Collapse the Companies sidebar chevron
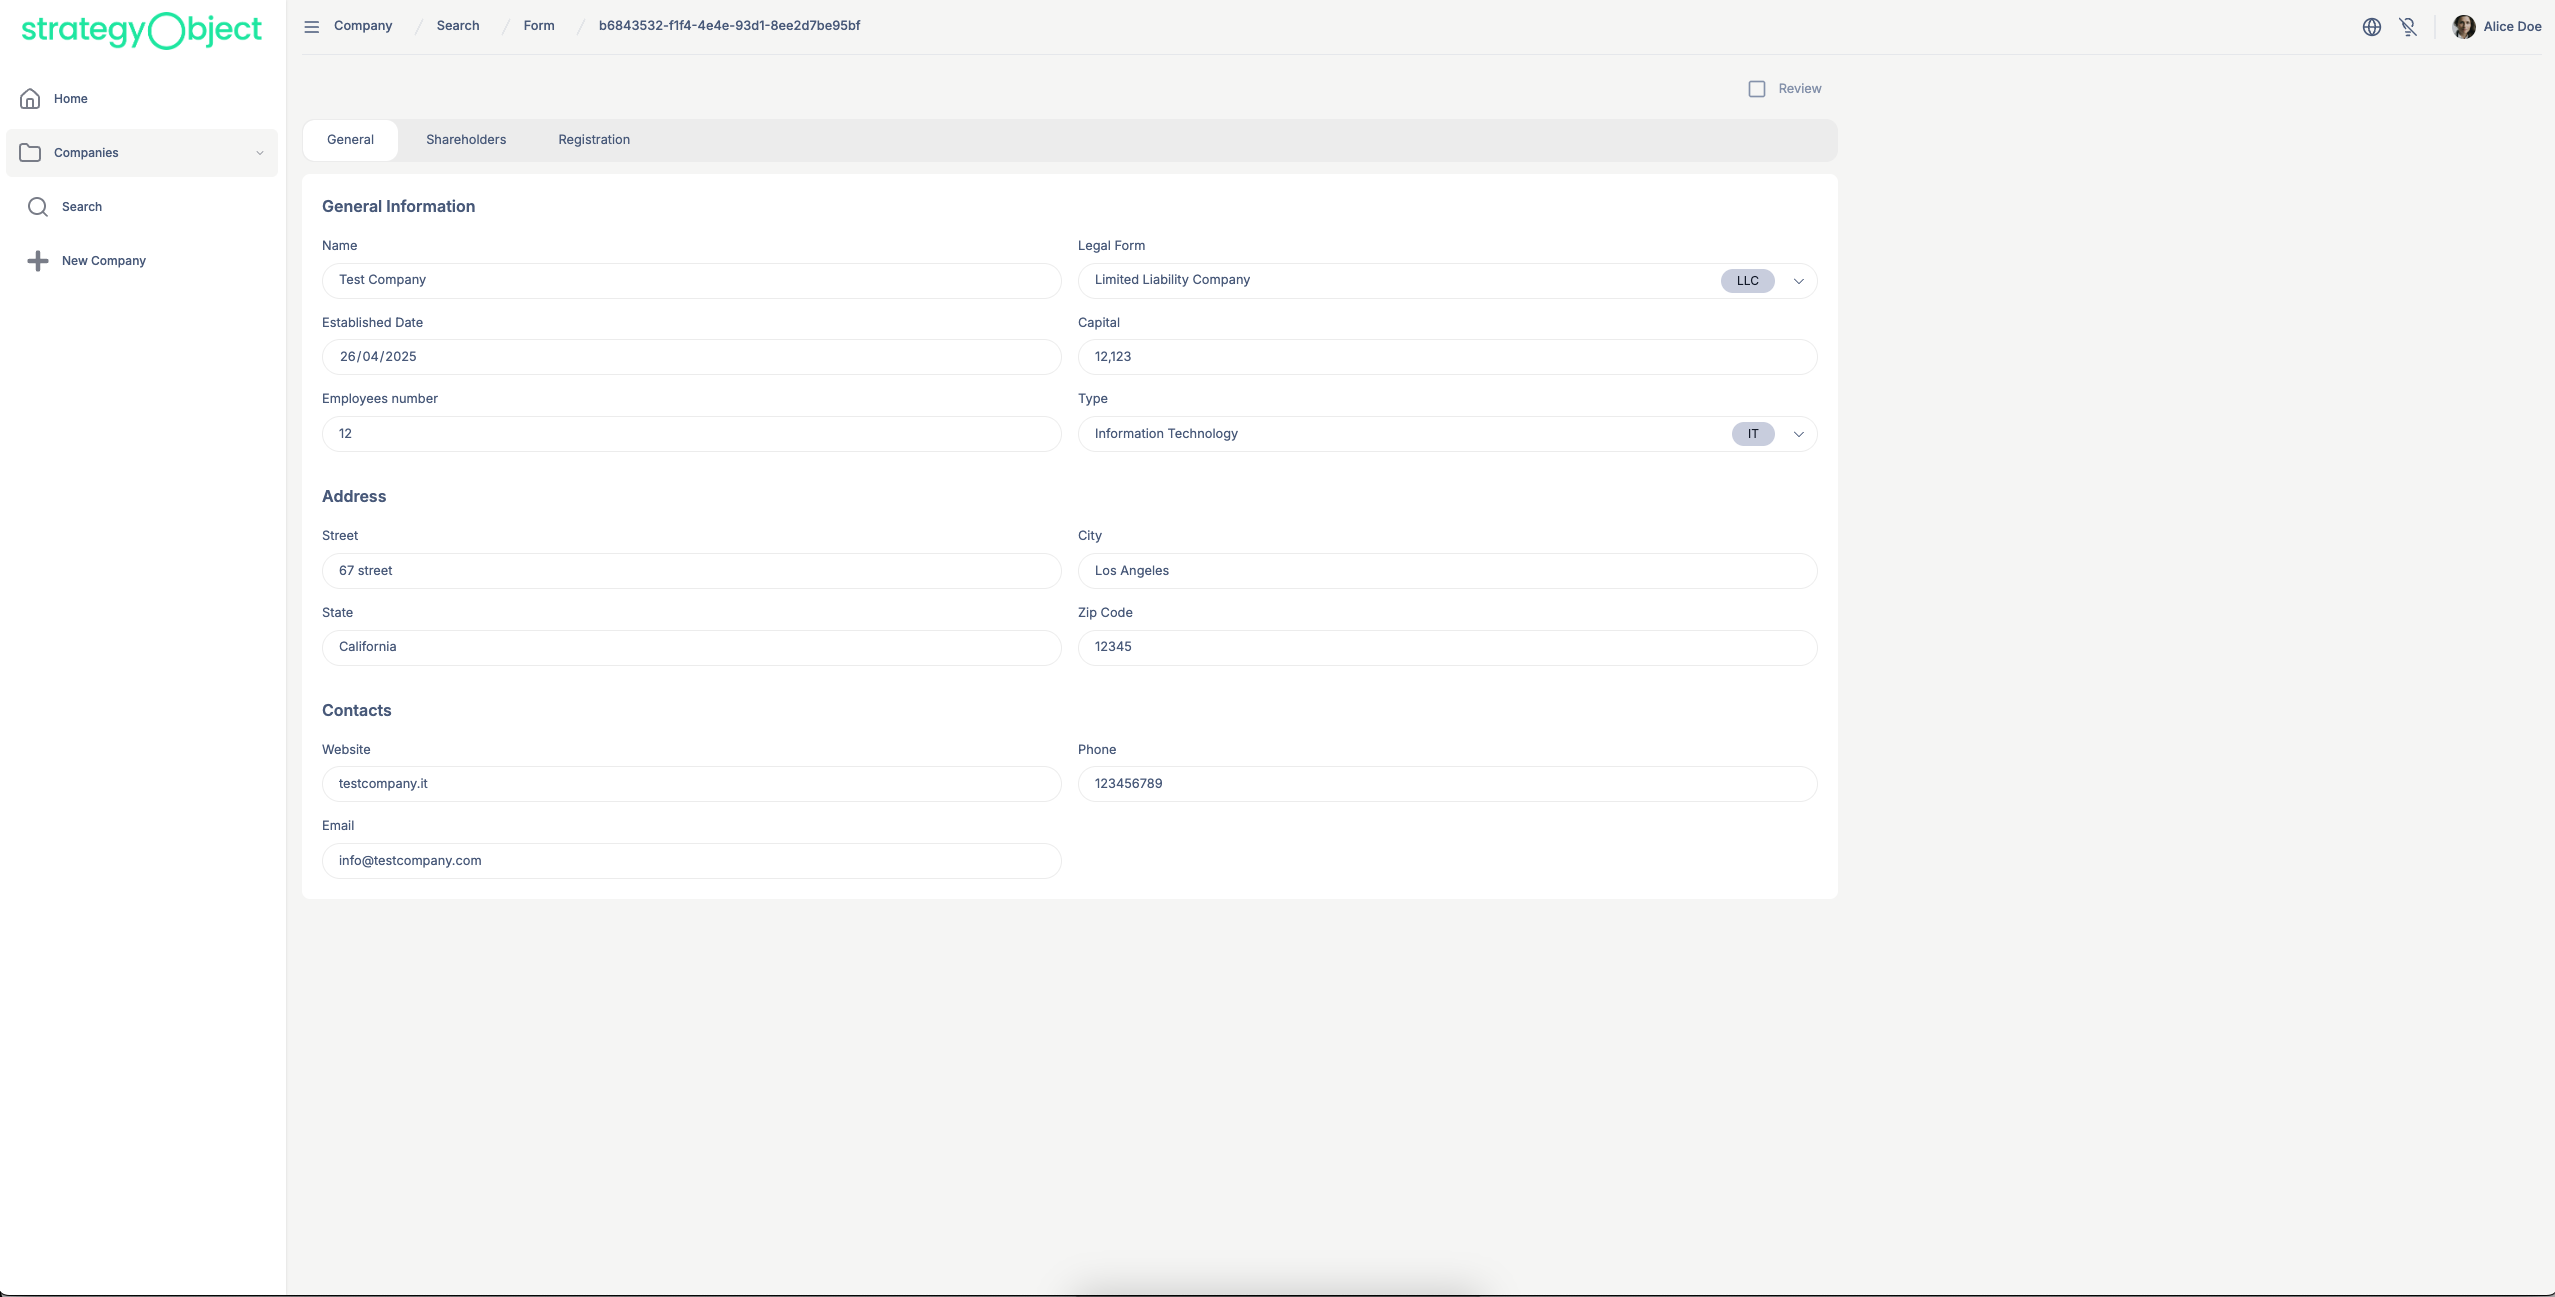 click(x=260, y=153)
